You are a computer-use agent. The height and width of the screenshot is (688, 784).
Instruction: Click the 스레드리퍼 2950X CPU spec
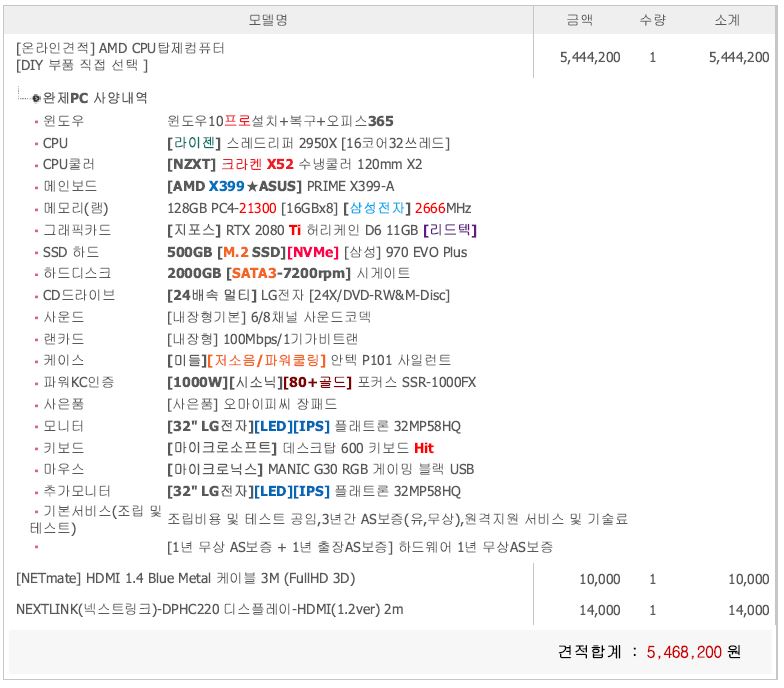pos(308,143)
